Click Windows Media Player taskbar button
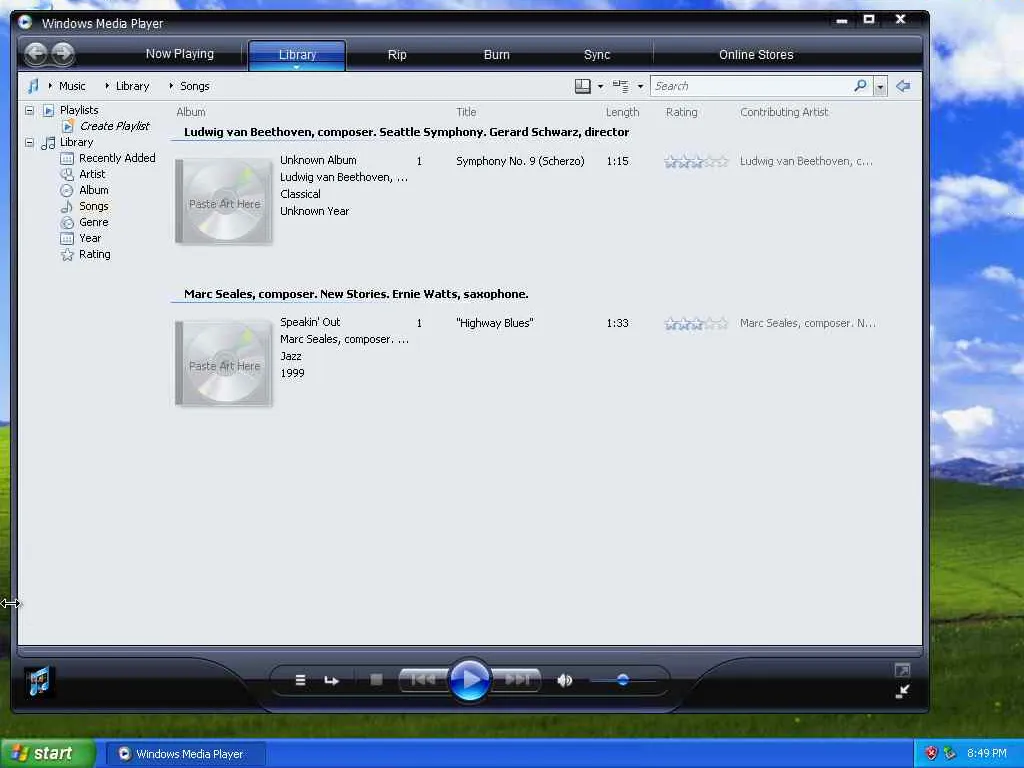Image resolution: width=1024 pixels, height=768 pixels. [185, 754]
